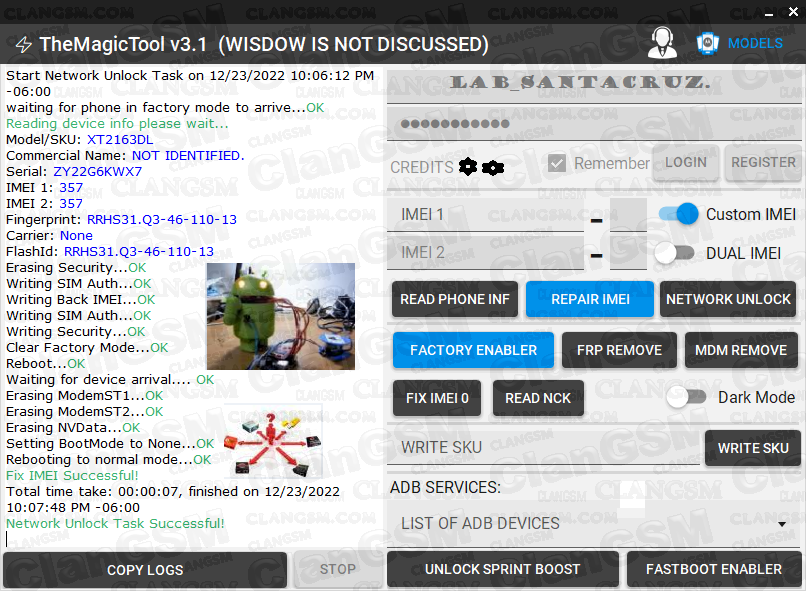The width and height of the screenshot is (806, 591).
Task: Click the STOP button
Action: coord(338,569)
